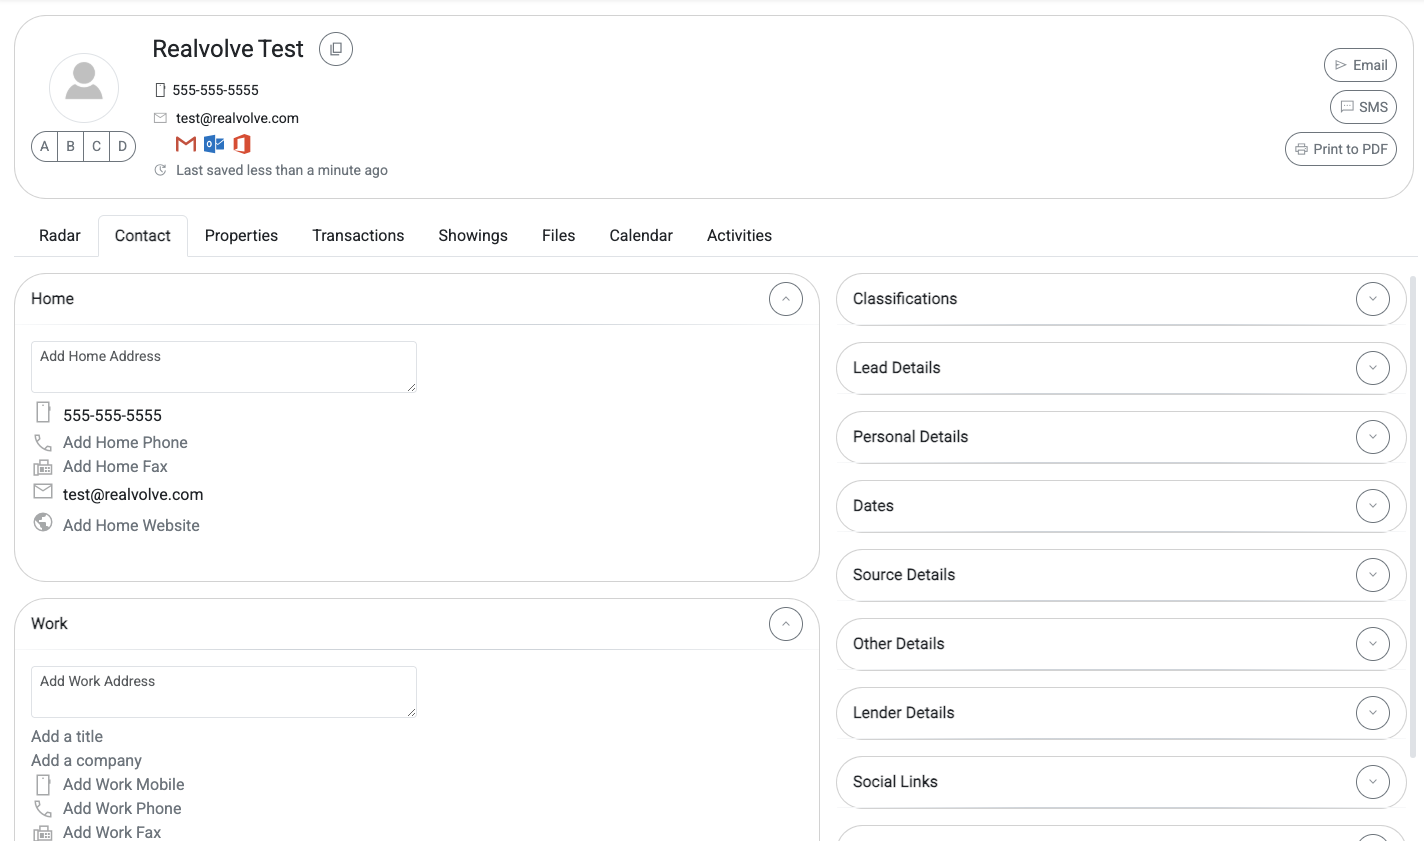Image resolution: width=1424 pixels, height=841 pixels.
Task: Open the Activities tab
Action: tap(739, 236)
